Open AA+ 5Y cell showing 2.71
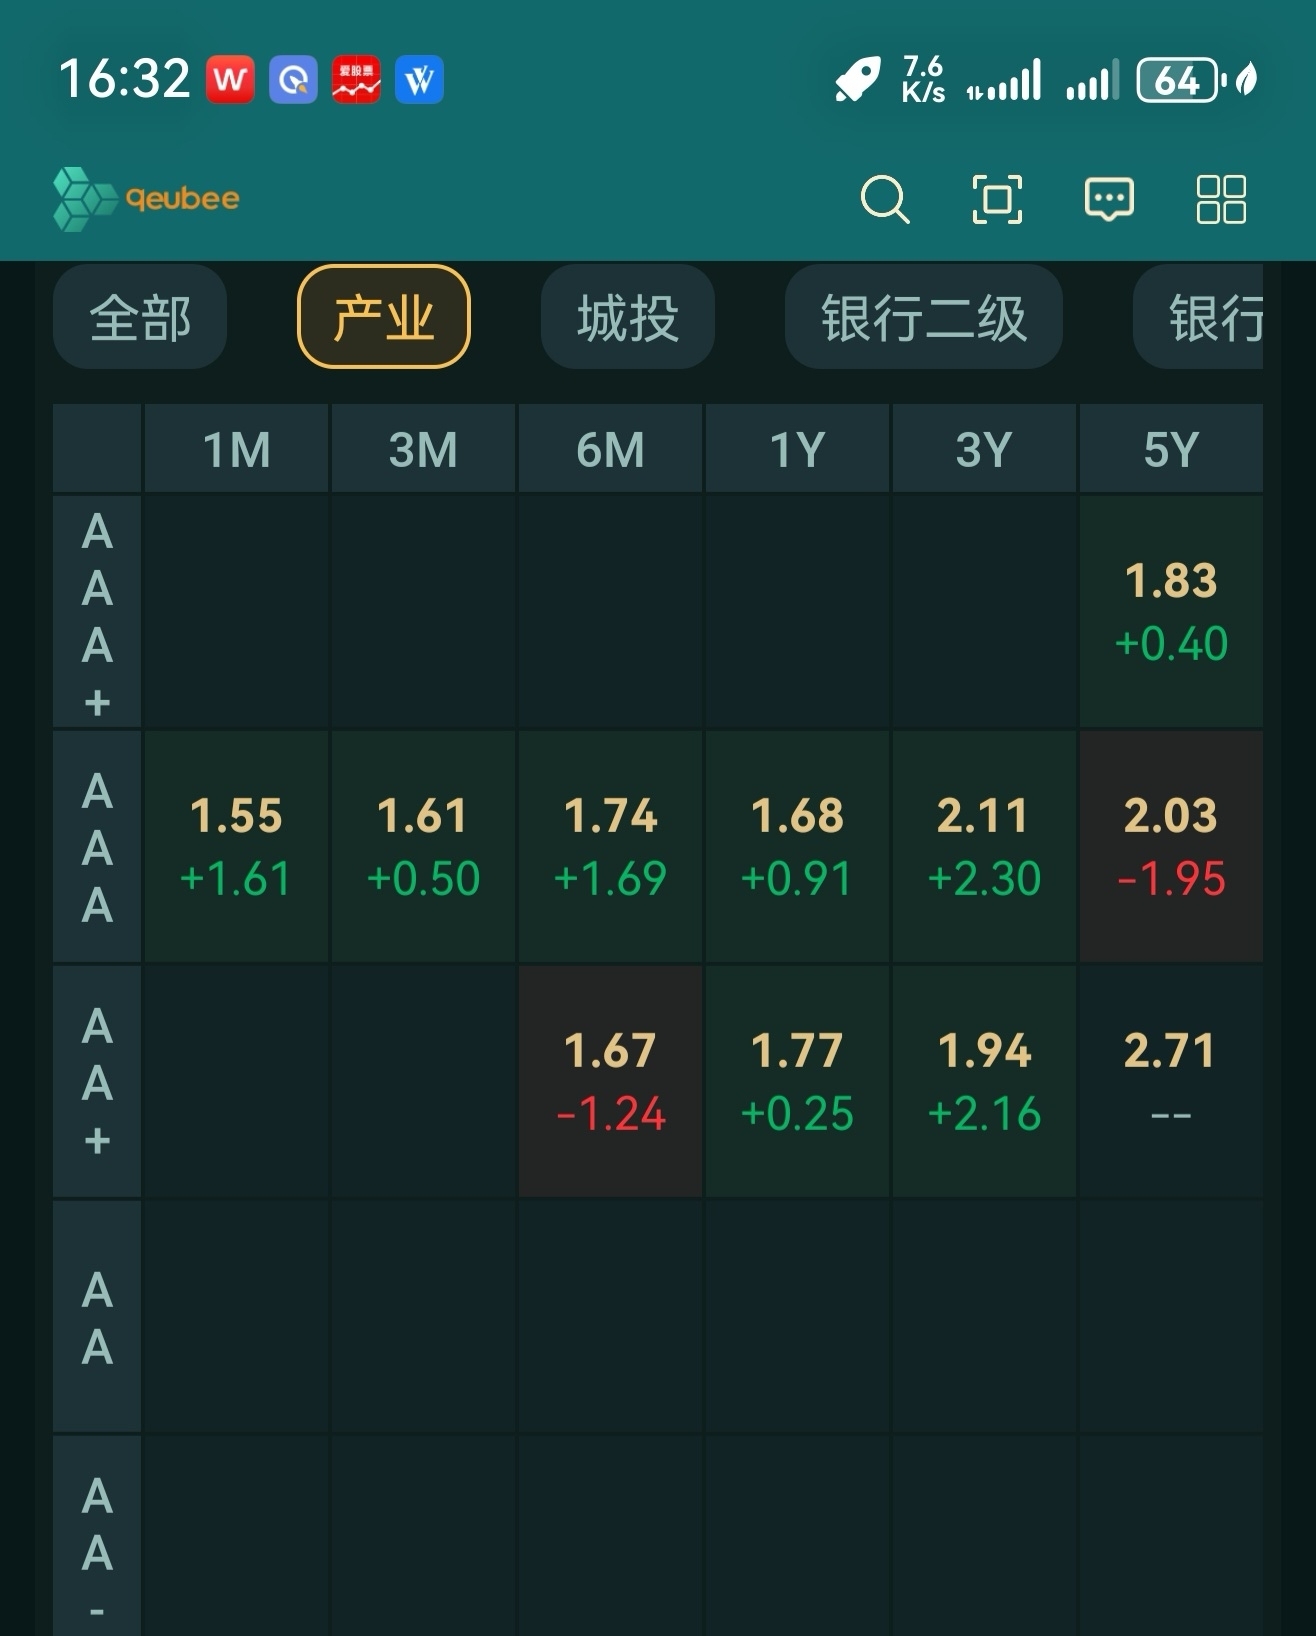Image resolution: width=1316 pixels, height=1636 pixels. coord(1171,1081)
